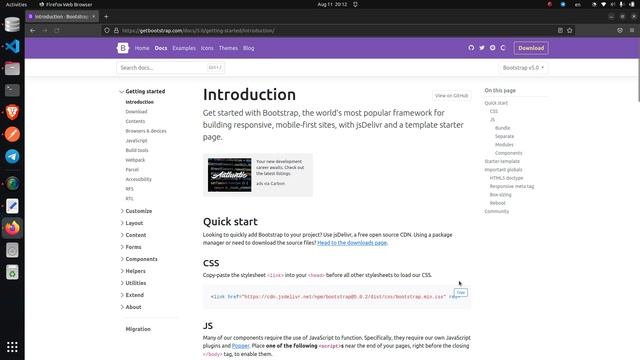Collapse the Getting started section

tap(143, 91)
